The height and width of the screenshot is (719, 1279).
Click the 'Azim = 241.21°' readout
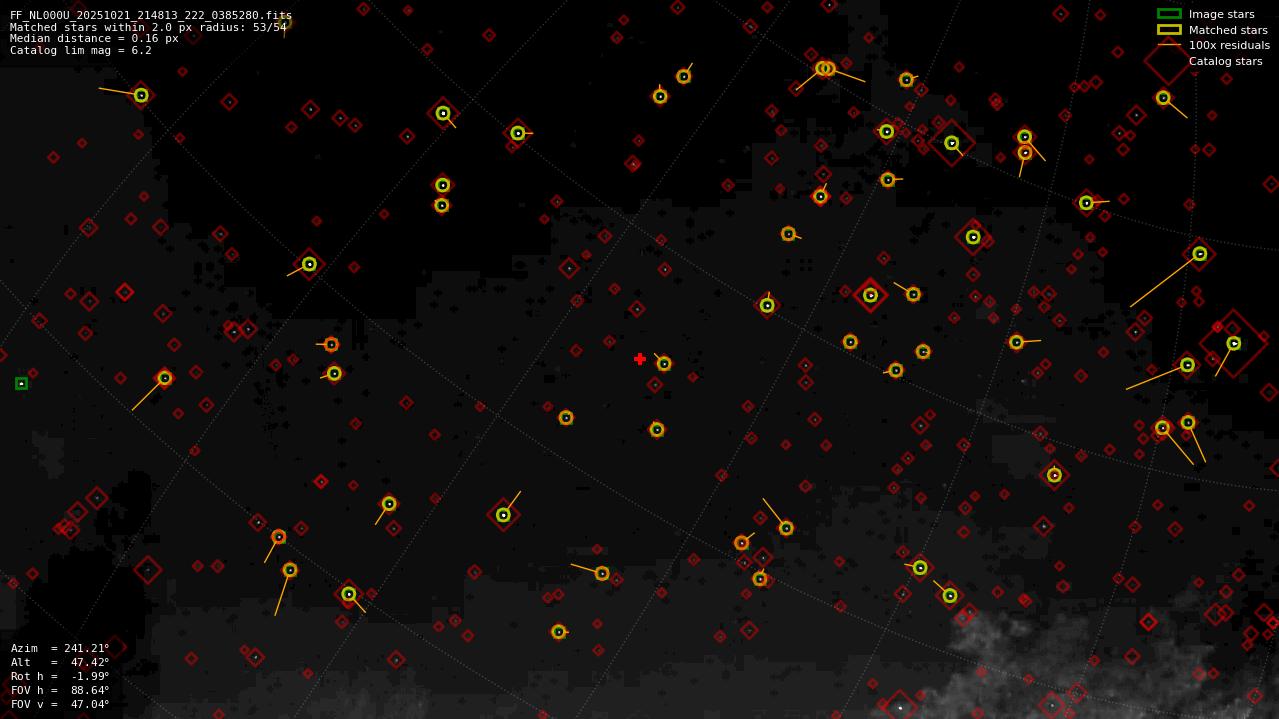tap(60, 648)
